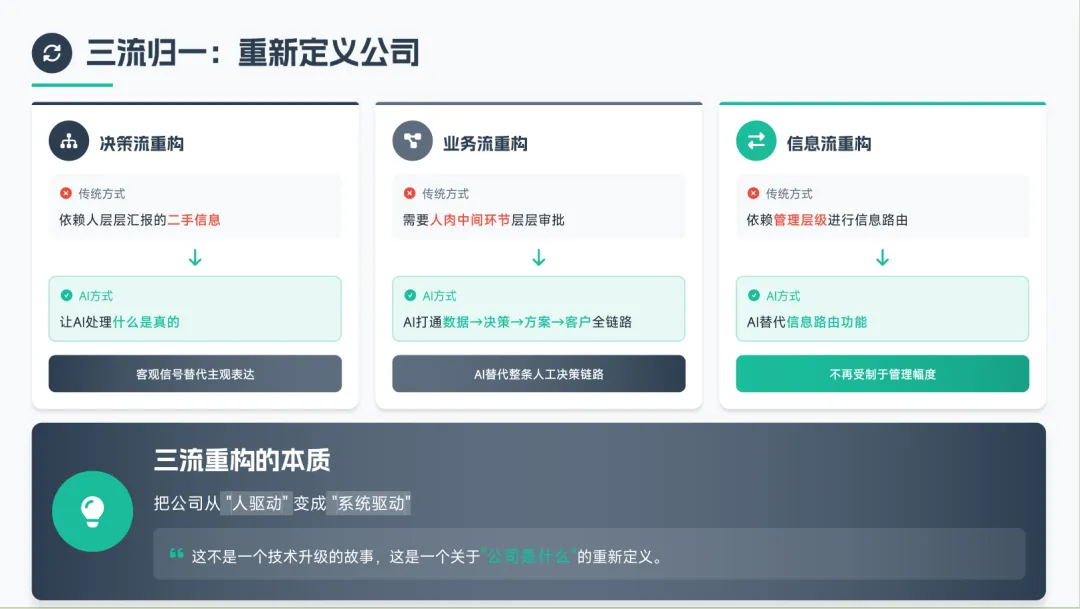The width and height of the screenshot is (1080, 609).
Task: Click the green swap-arrows icon beside 信息流重构
Action: click(x=756, y=141)
